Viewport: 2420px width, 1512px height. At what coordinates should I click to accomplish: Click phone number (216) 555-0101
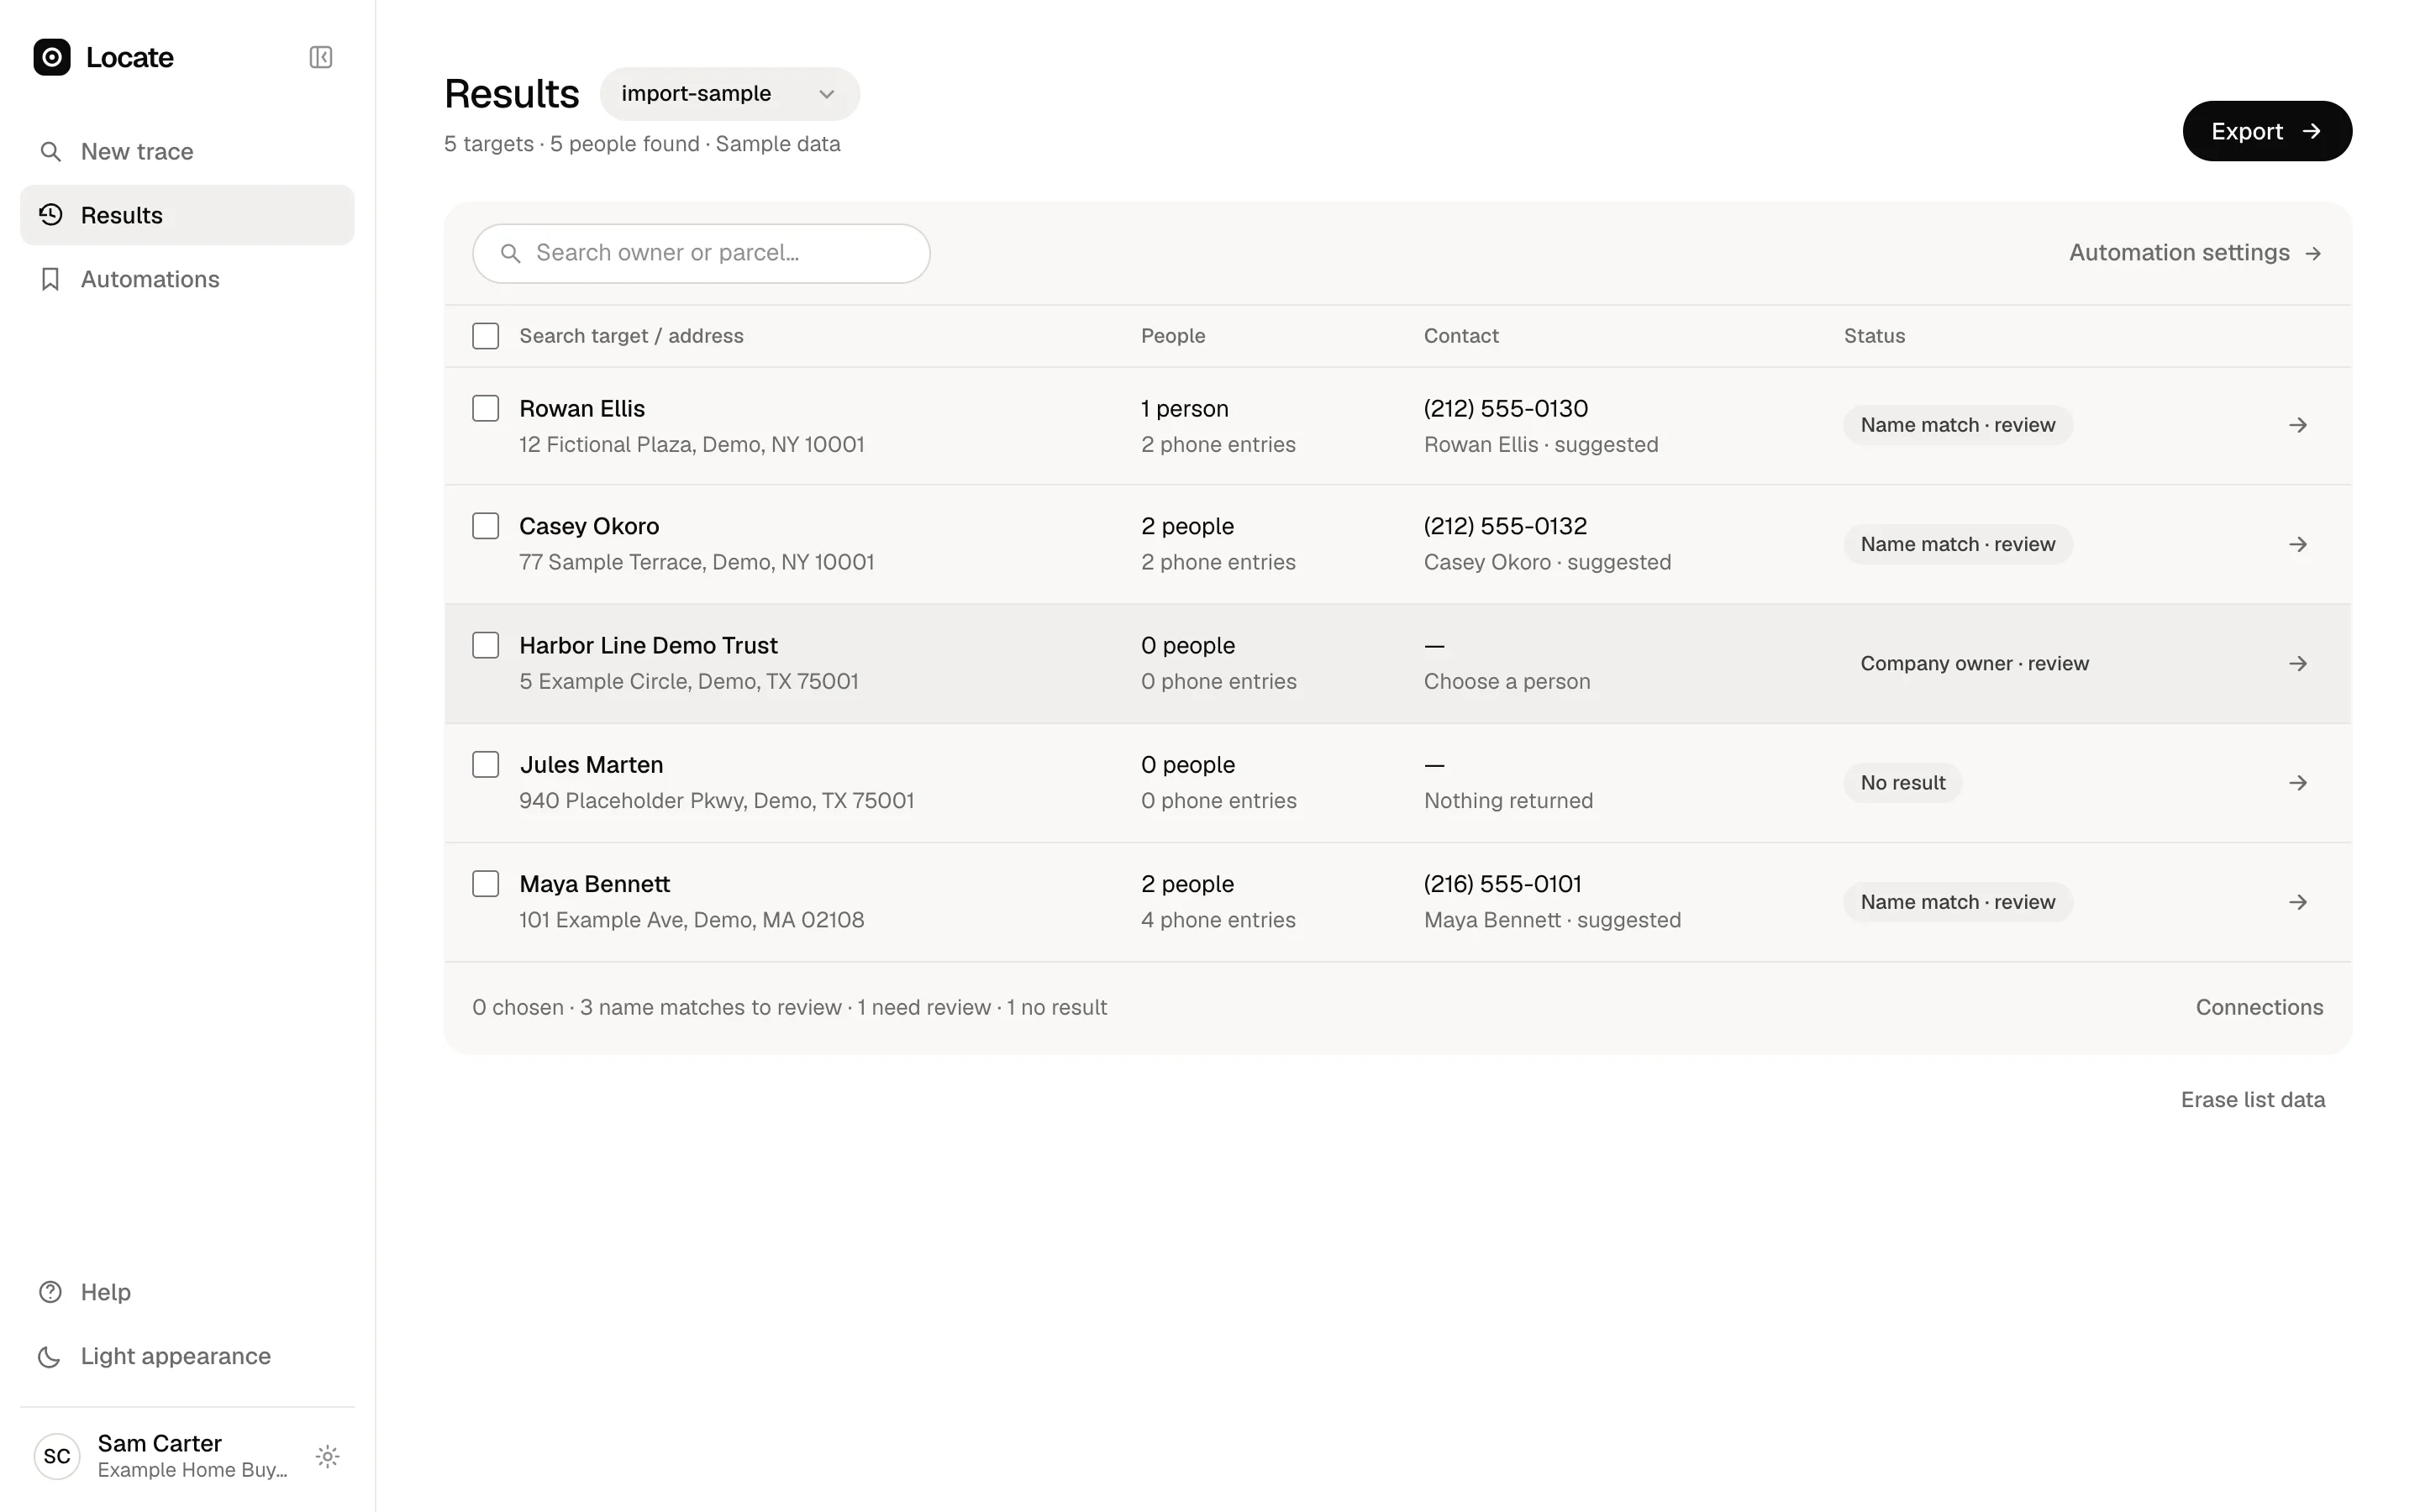1503,884
